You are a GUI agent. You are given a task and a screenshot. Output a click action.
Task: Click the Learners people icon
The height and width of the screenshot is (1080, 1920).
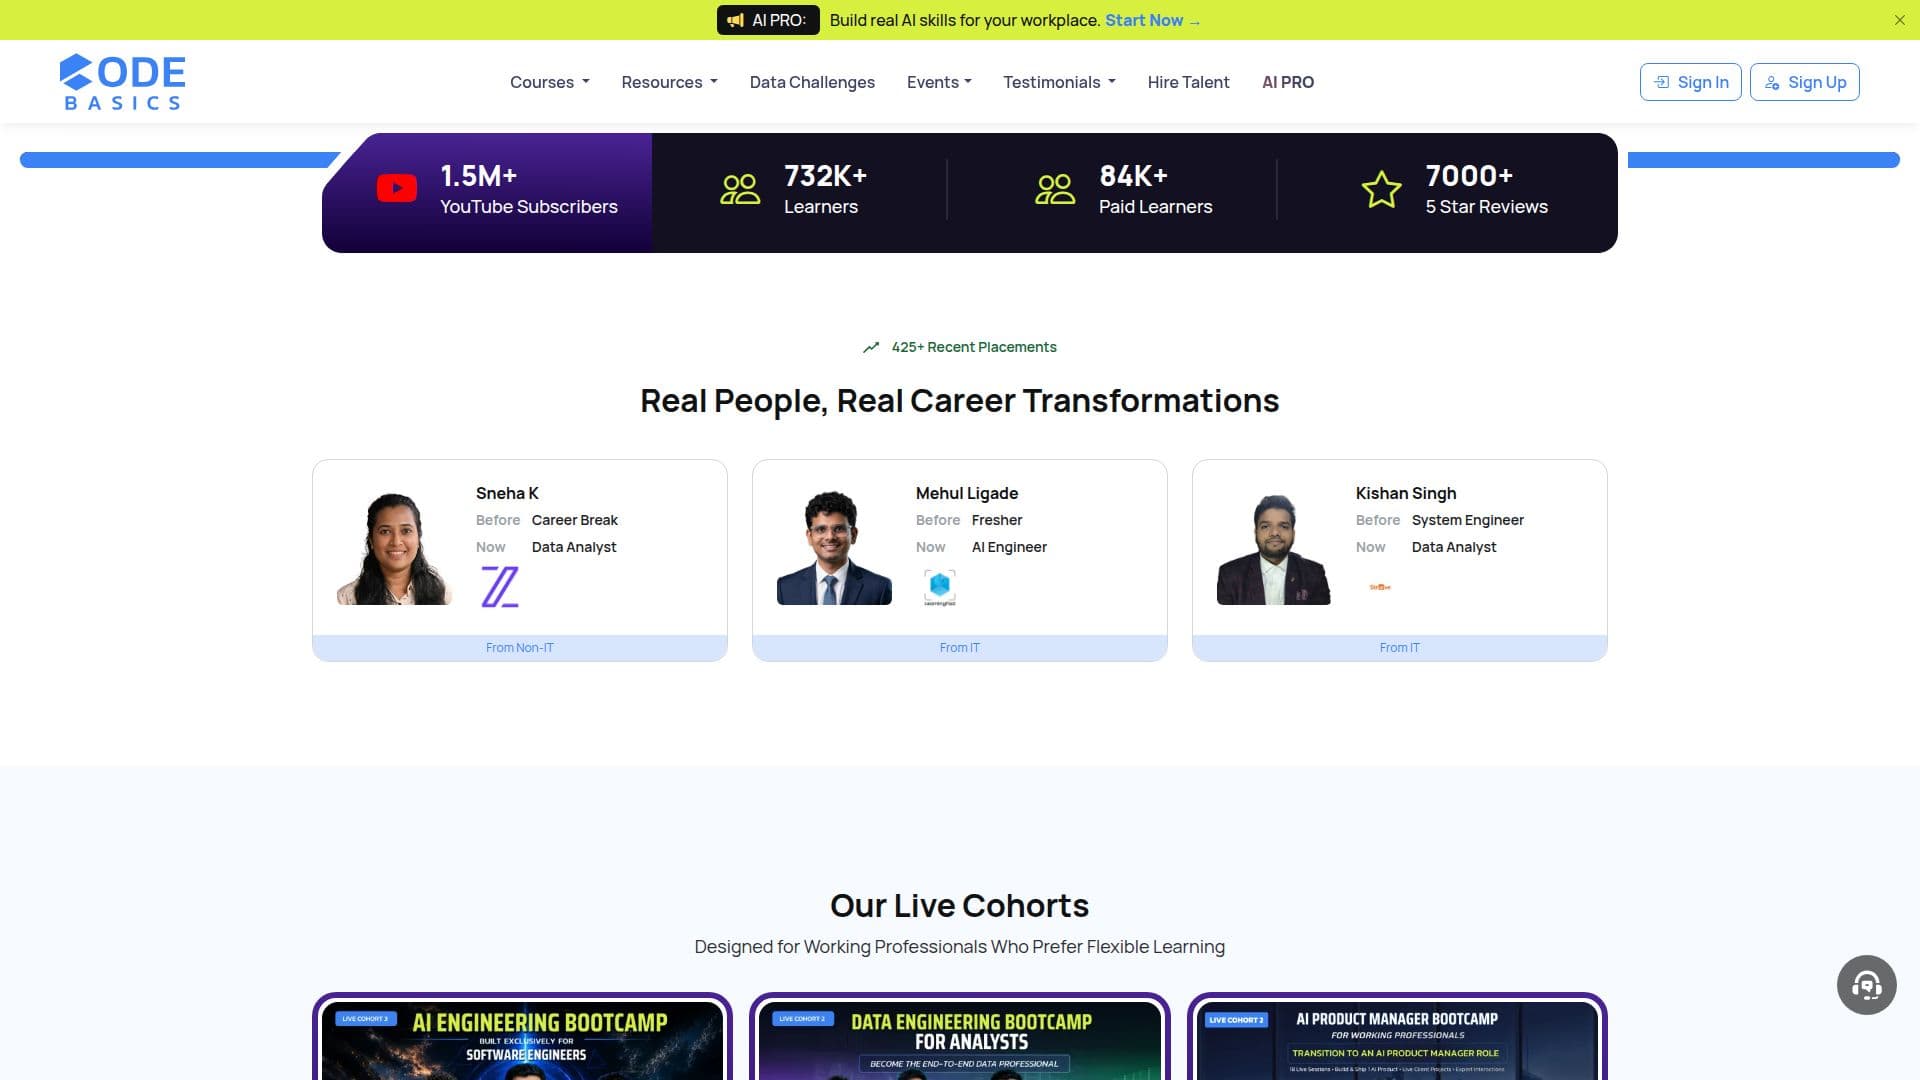coord(740,189)
